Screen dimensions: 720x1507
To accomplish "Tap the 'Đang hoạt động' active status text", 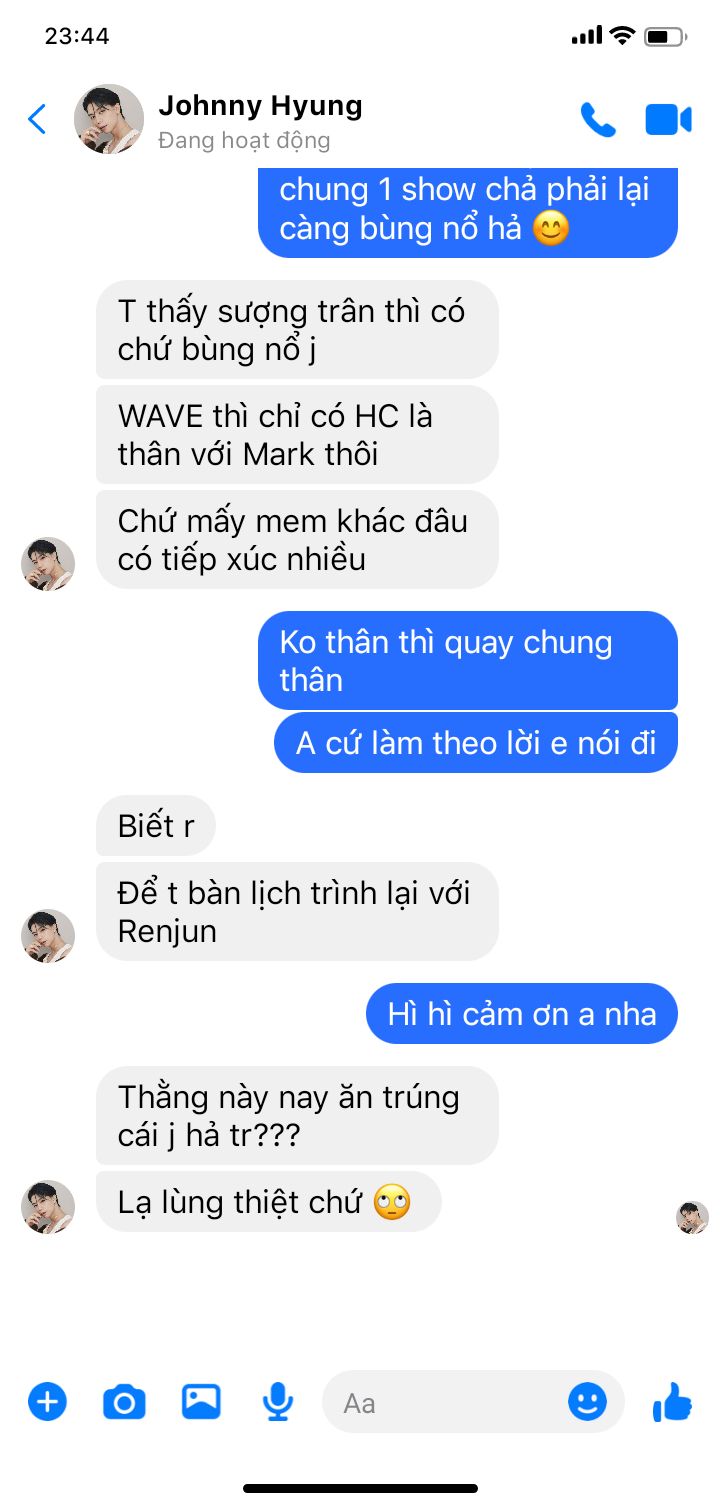I will pos(244,140).
